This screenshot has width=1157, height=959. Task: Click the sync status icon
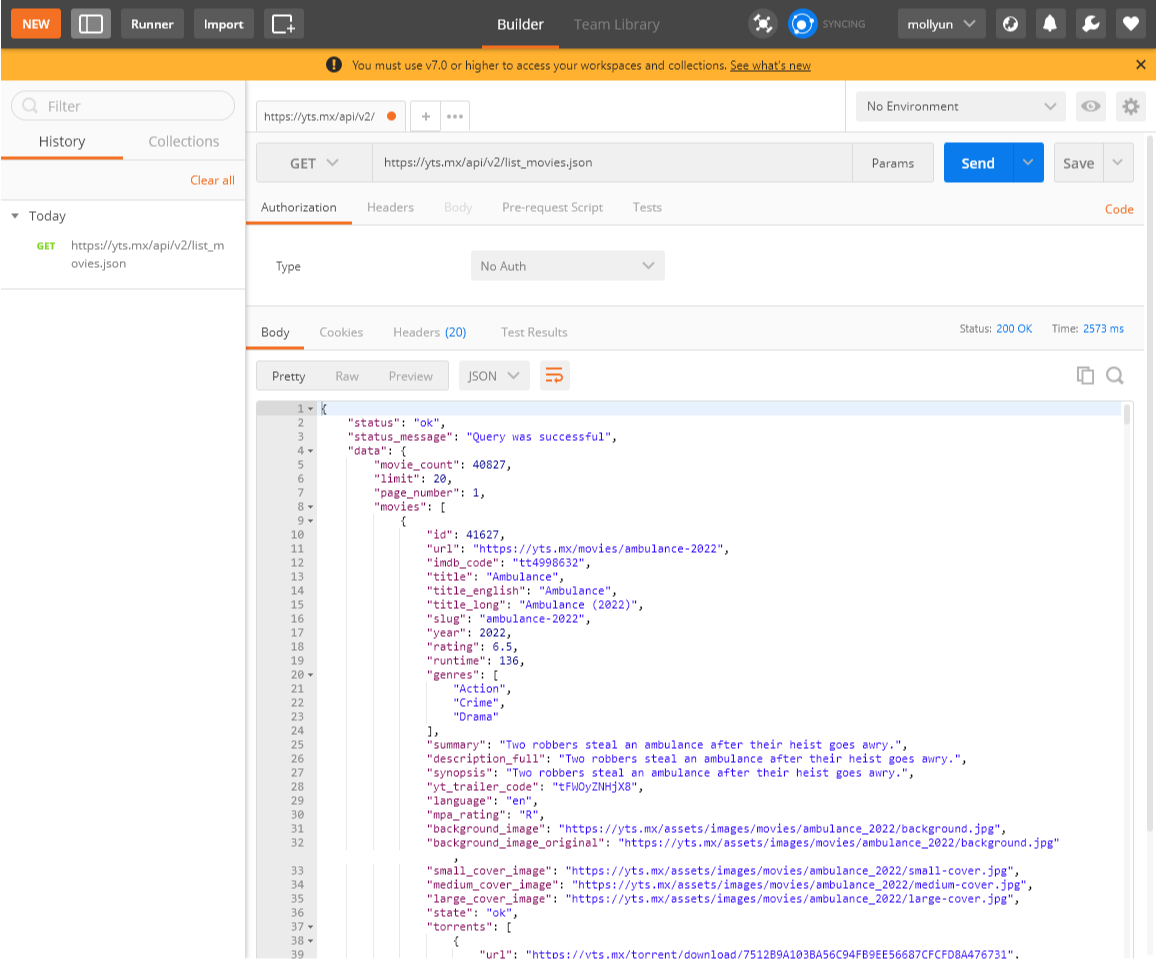(x=802, y=24)
